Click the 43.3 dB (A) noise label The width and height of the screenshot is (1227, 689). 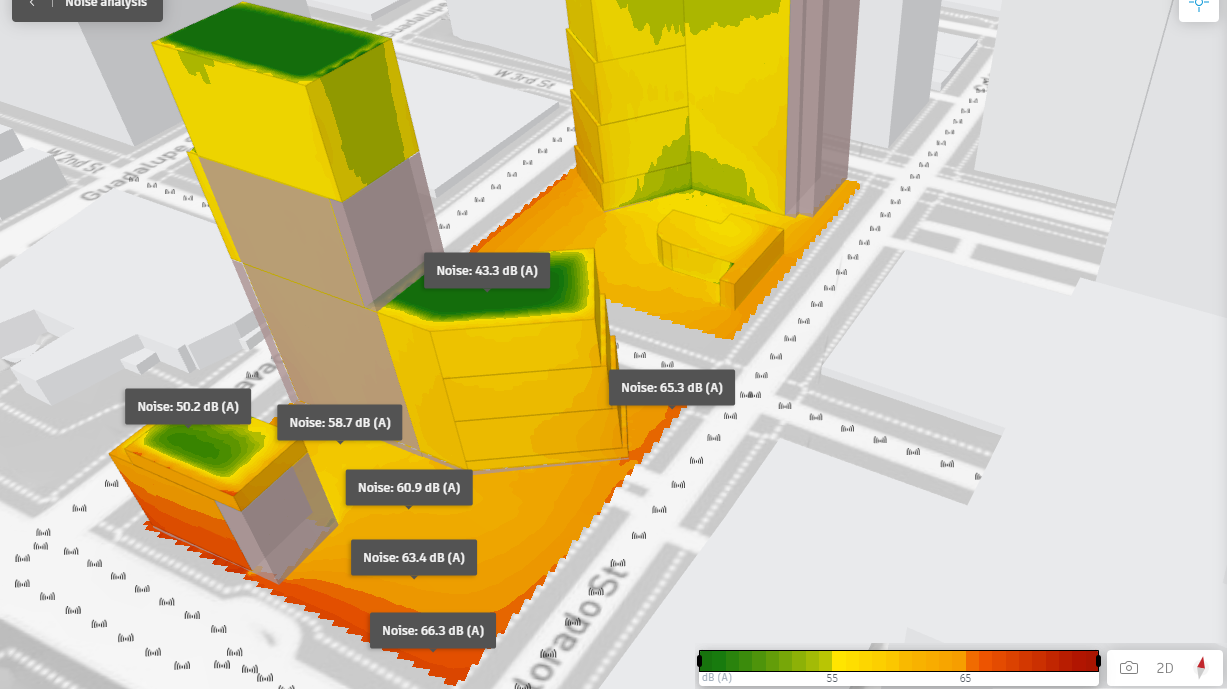coord(487,270)
